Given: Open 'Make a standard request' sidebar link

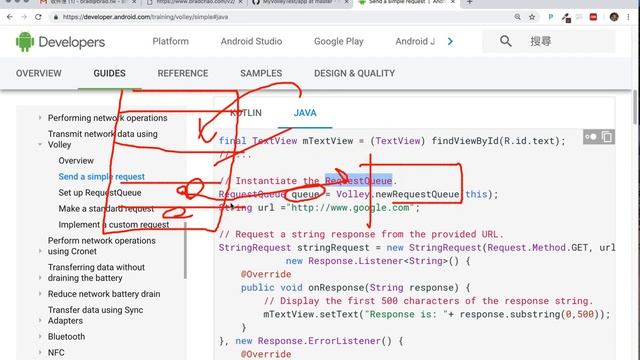Looking at the screenshot, I should [x=106, y=209].
